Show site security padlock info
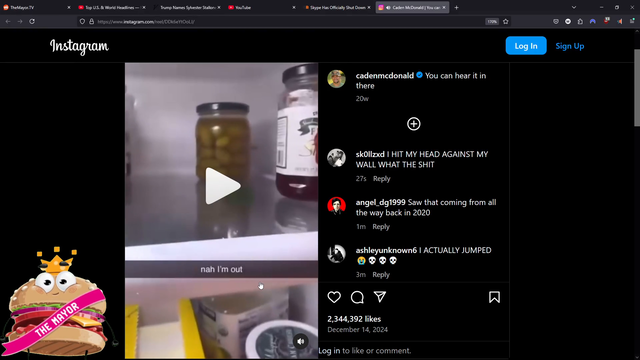This screenshot has height=360, width=640. pyautogui.click(x=91, y=22)
